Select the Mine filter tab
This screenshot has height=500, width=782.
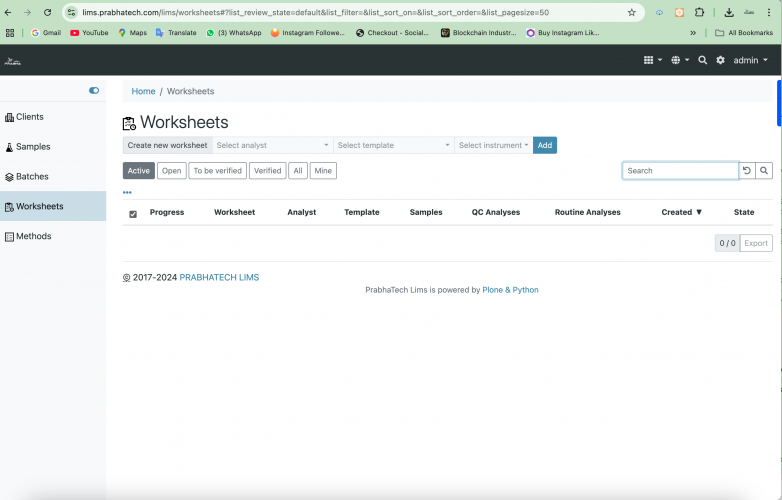[x=323, y=170]
